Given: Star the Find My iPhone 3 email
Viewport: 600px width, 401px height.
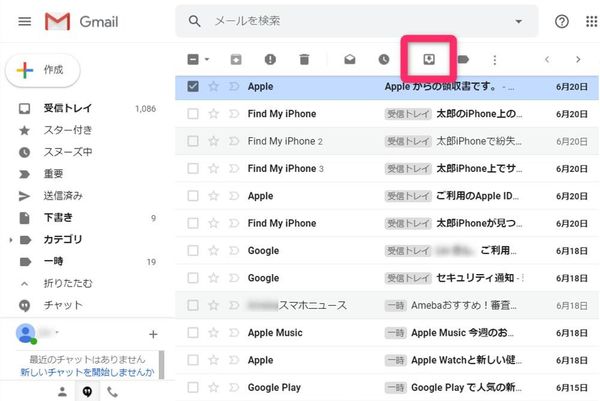Looking at the screenshot, I should click(214, 168).
